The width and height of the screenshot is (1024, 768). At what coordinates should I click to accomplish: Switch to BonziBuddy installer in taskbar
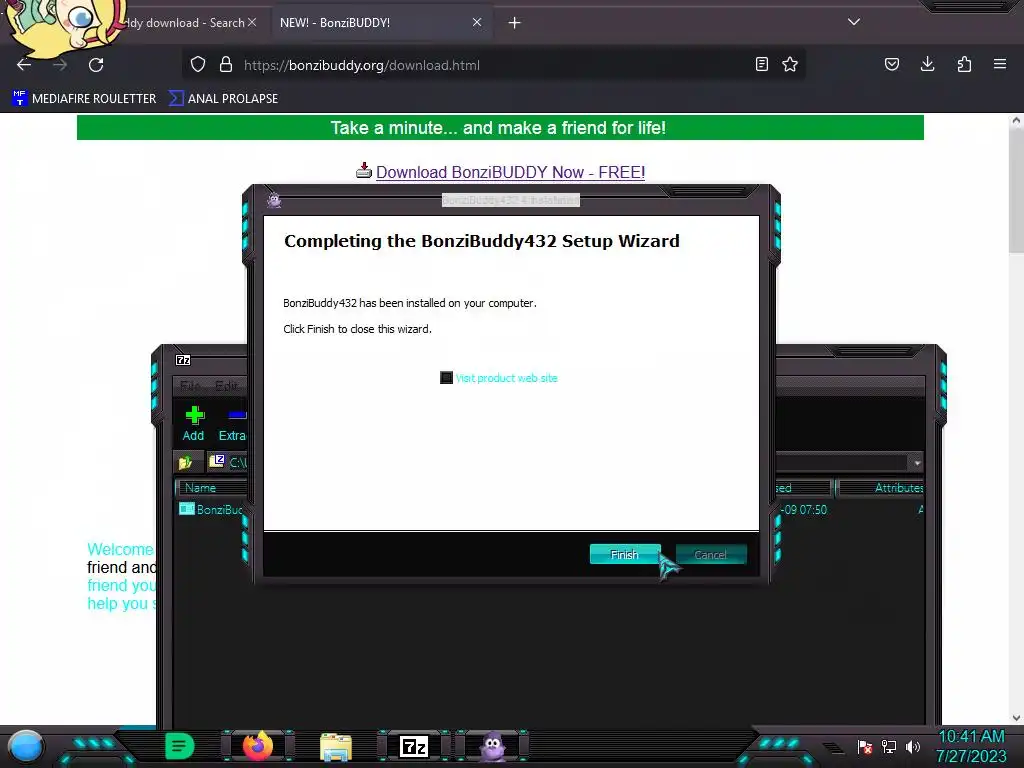(493, 746)
